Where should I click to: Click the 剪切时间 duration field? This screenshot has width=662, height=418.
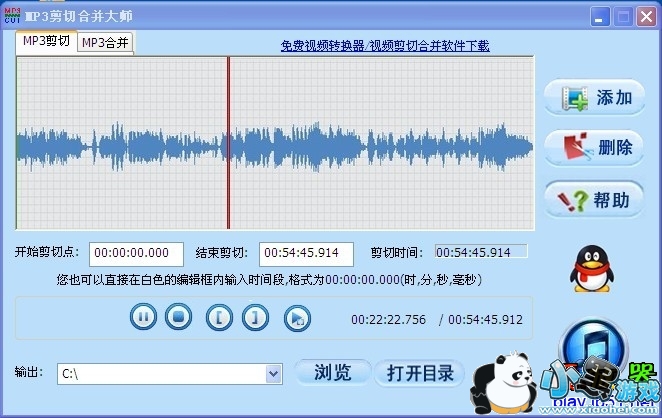click(x=481, y=252)
